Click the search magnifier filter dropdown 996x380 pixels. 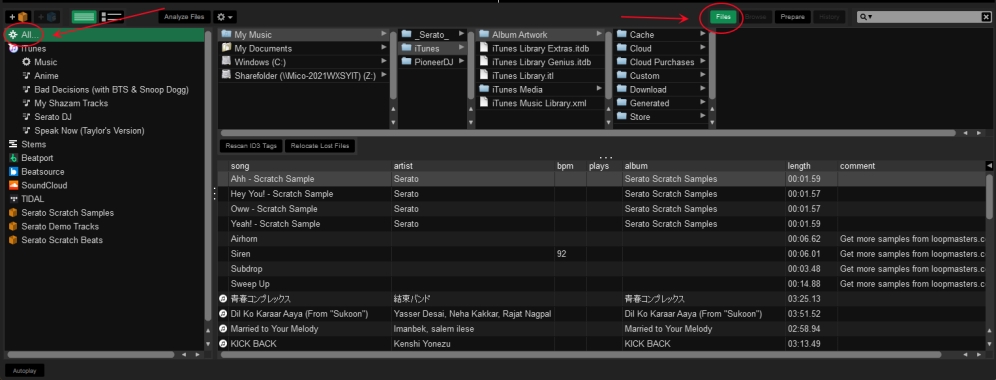(866, 17)
